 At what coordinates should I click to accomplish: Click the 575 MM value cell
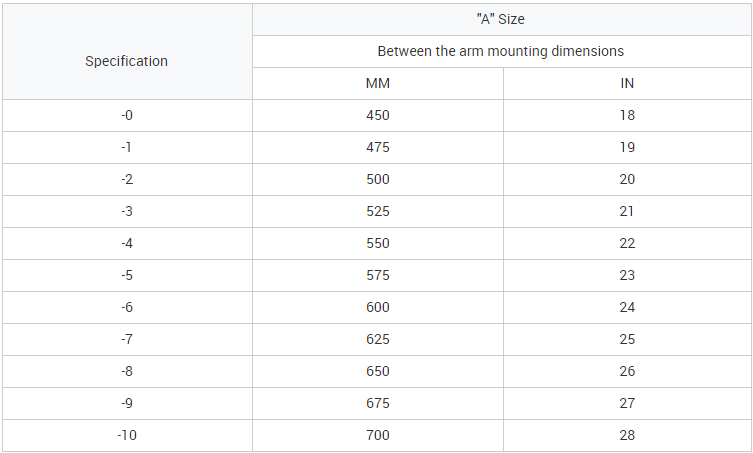(378, 275)
